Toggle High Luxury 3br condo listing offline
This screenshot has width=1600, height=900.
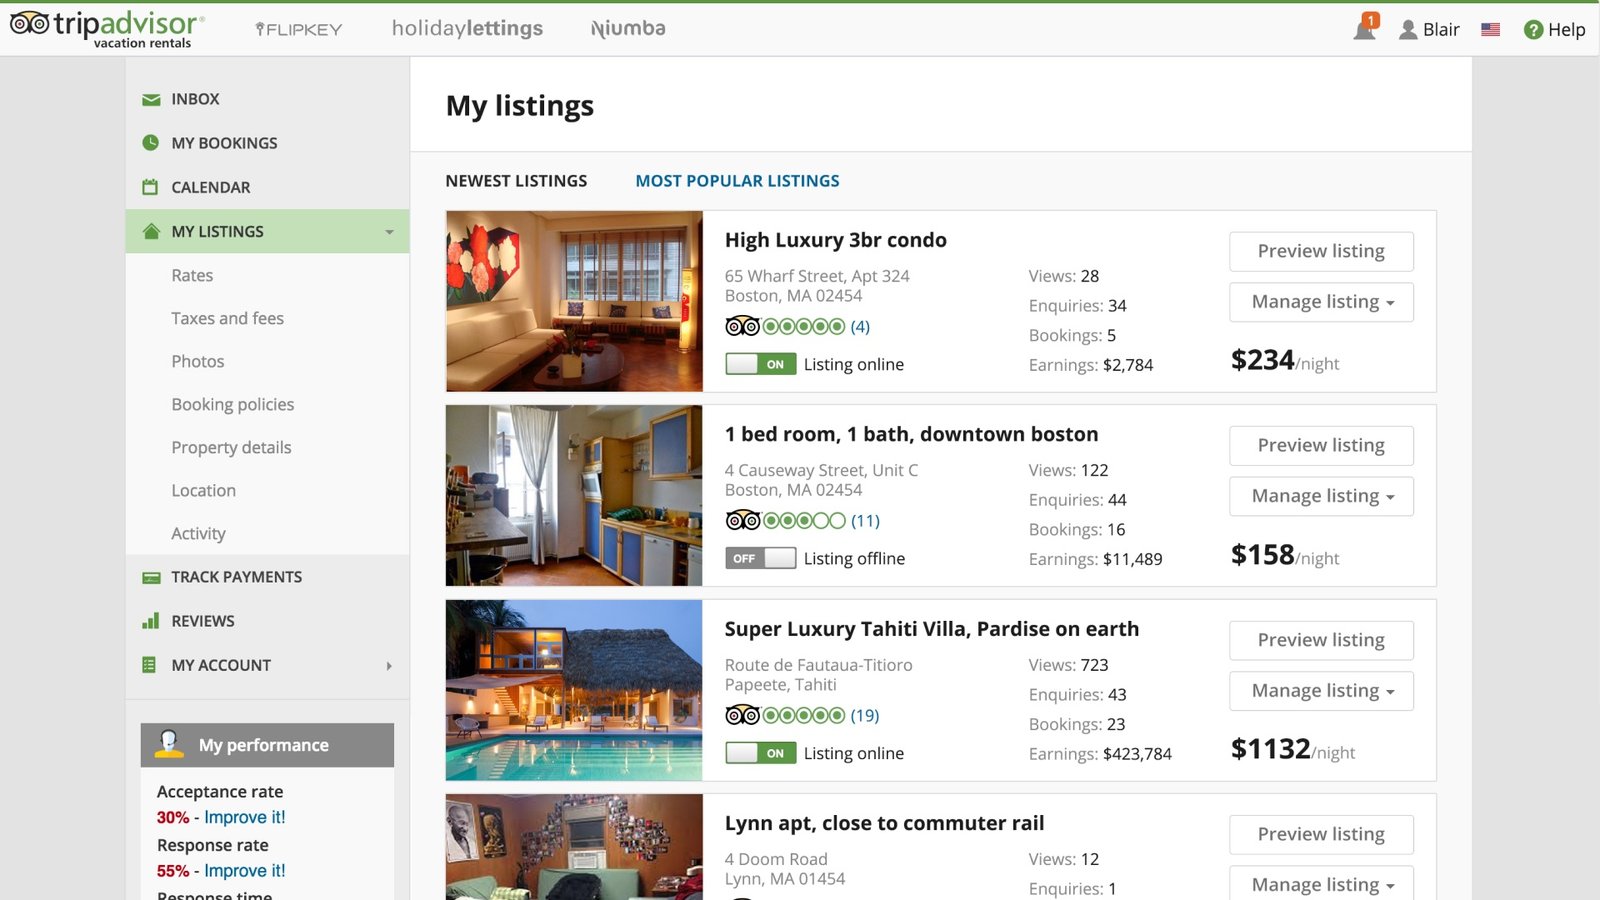[761, 364]
